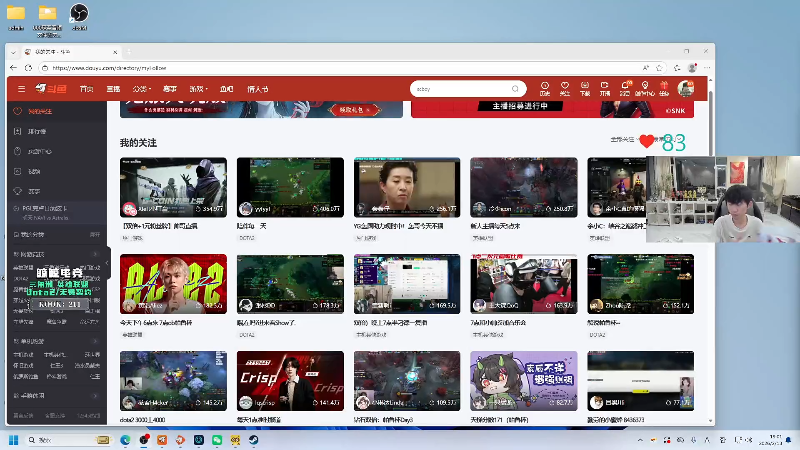Screen dimensions: 800x450
Task: Expand the 游戏 dropdown in the nav bar
Action: pyautogui.click(x=198, y=89)
